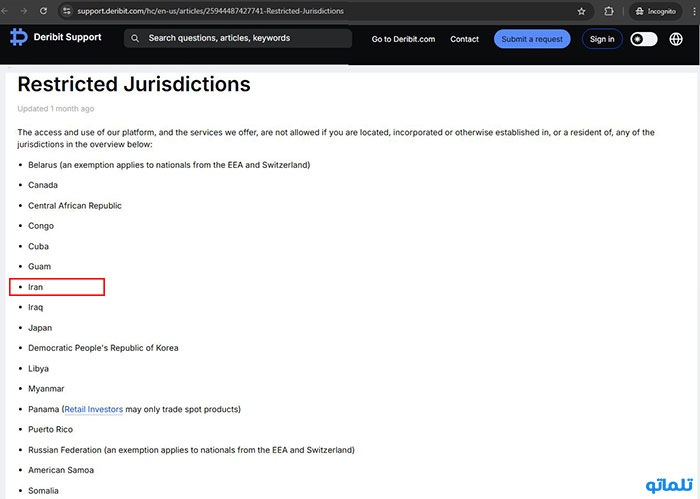
Task: Click the Canada list entry
Action: [43, 185]
